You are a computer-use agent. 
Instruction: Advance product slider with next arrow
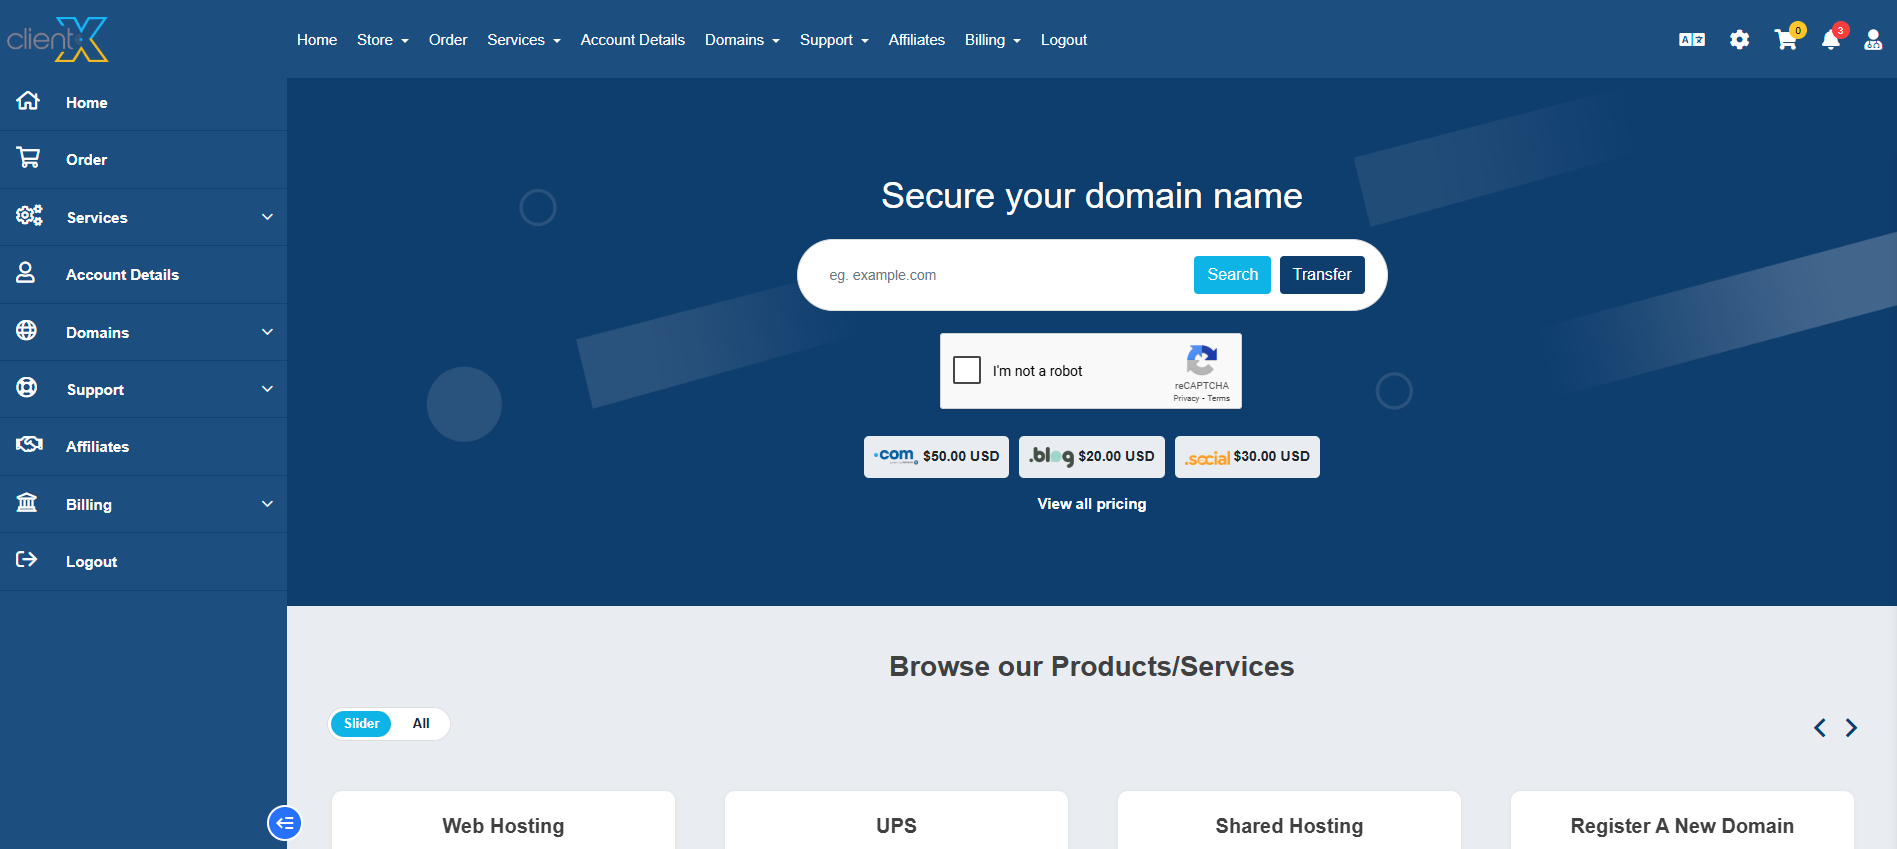tap(1851, 727)
